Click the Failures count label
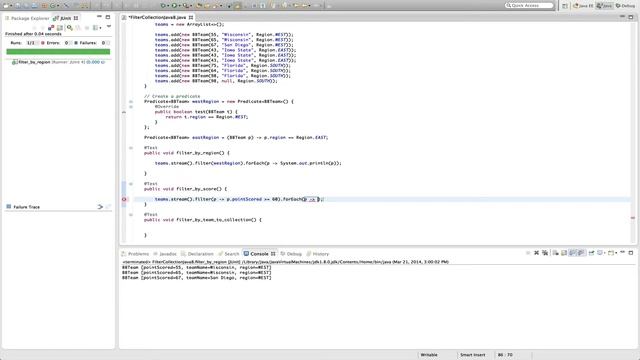Image resolution: width=640 pixels, height=360 pixels. click(x=89, y=43)
